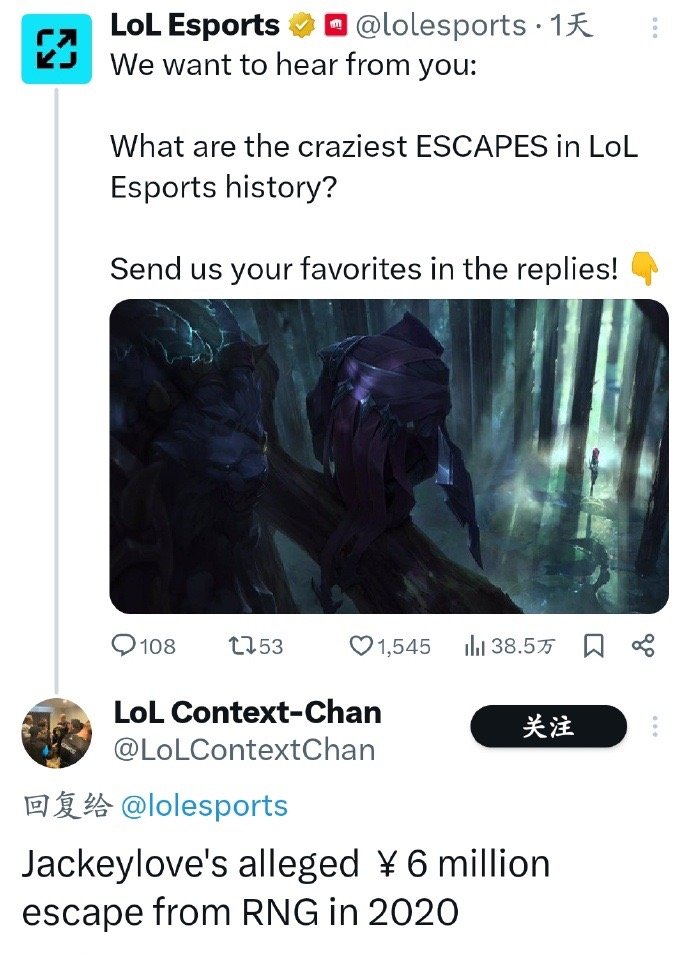
Task: Follow LoL Context-Chan with 关注 button
Action: [x=548, y=726]
